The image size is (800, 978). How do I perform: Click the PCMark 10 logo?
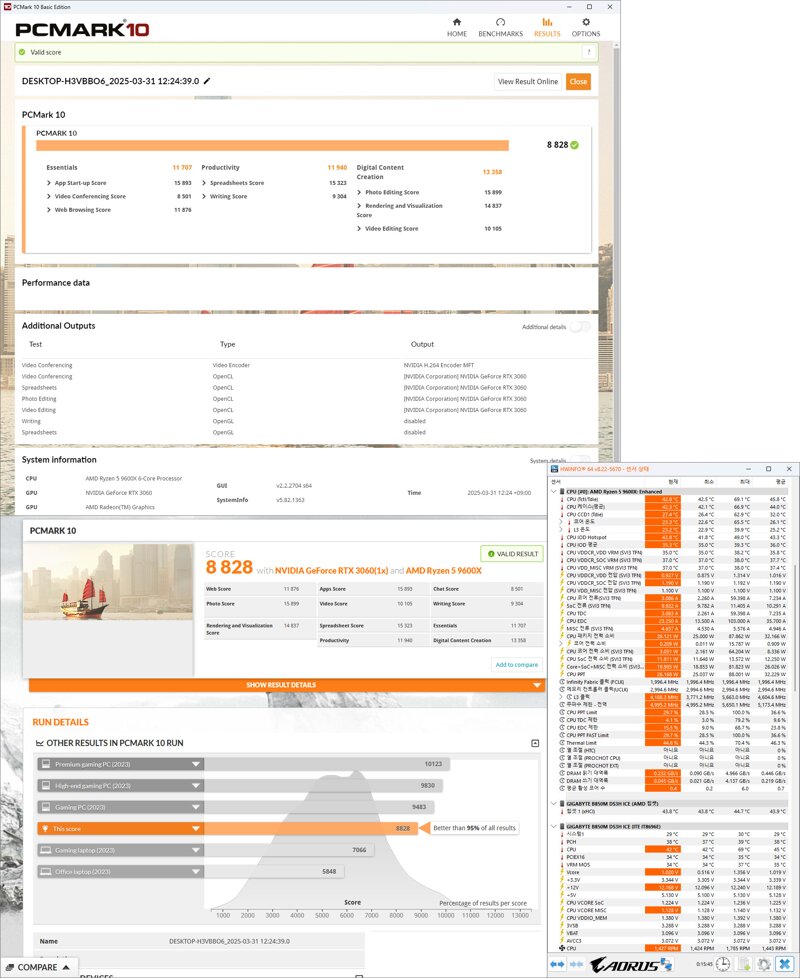click(82, 29)
